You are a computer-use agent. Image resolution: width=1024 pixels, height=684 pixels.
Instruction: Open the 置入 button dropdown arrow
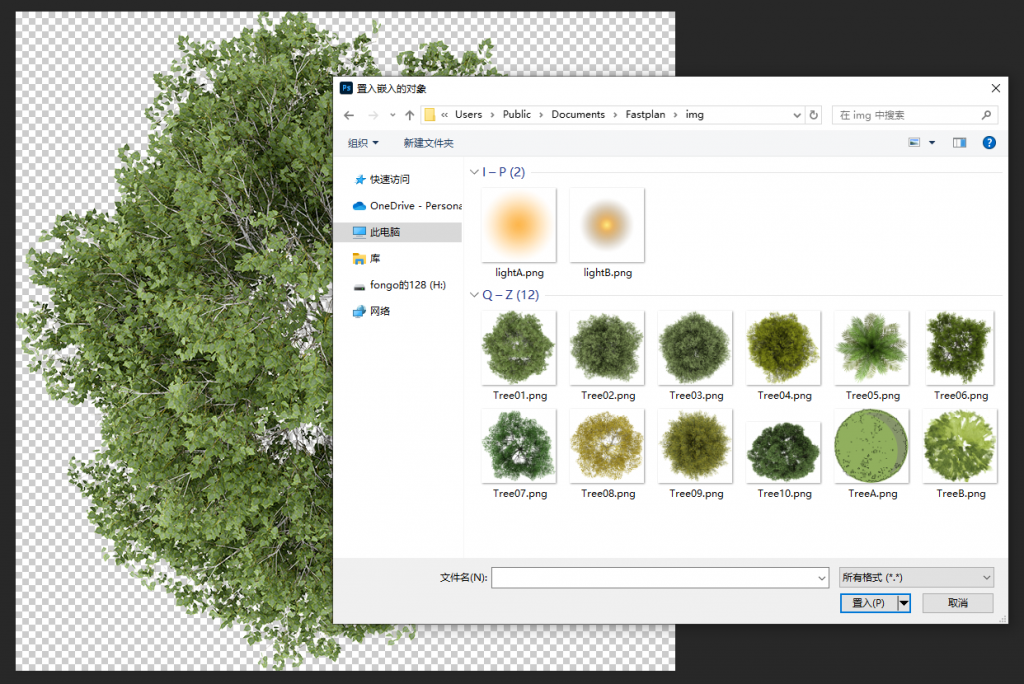(x=904, y=603)
